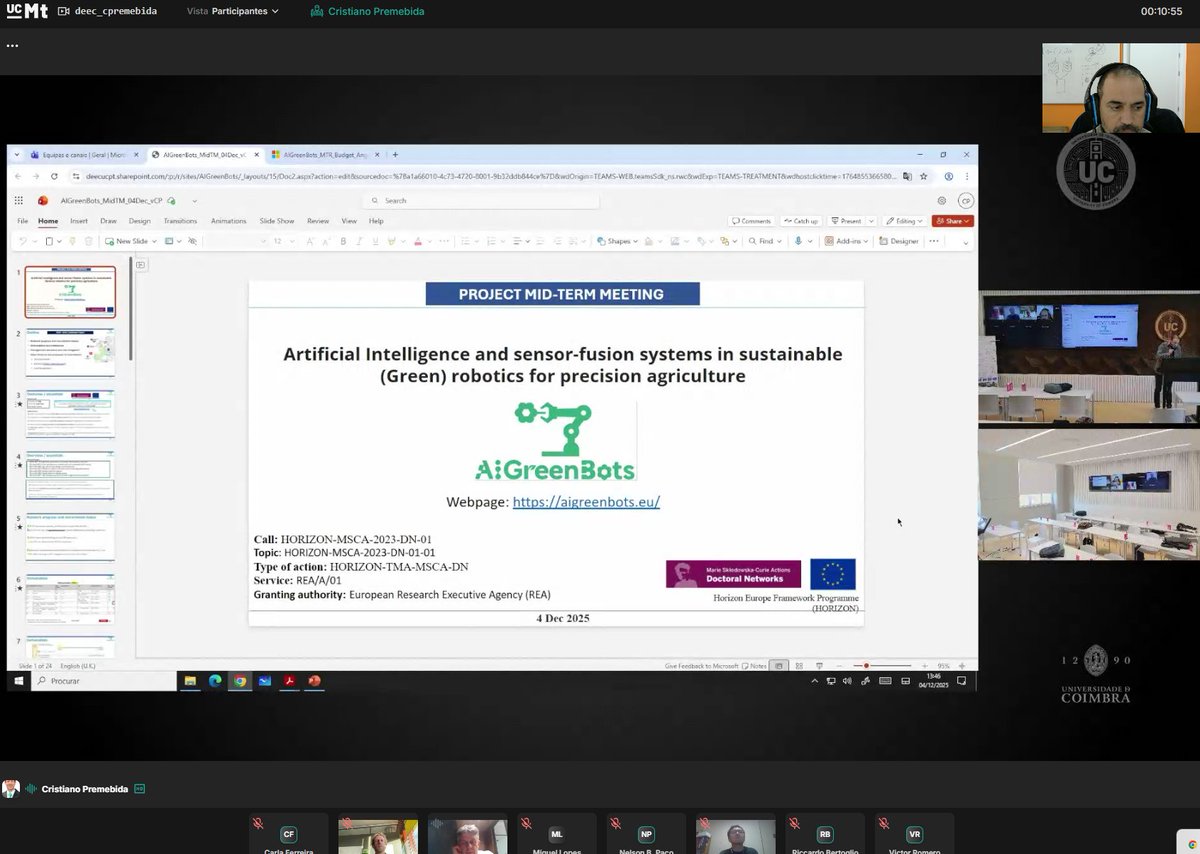Viewport: 1200px width, 854px height.
Task: Click the increase font size icon
Action: [x=310, y=241]
